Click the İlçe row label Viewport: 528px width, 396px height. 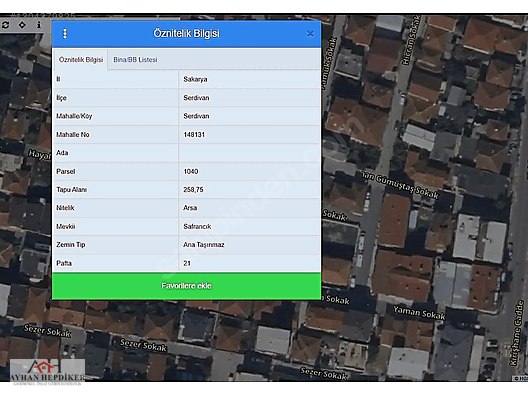click(x=61, y=98)
